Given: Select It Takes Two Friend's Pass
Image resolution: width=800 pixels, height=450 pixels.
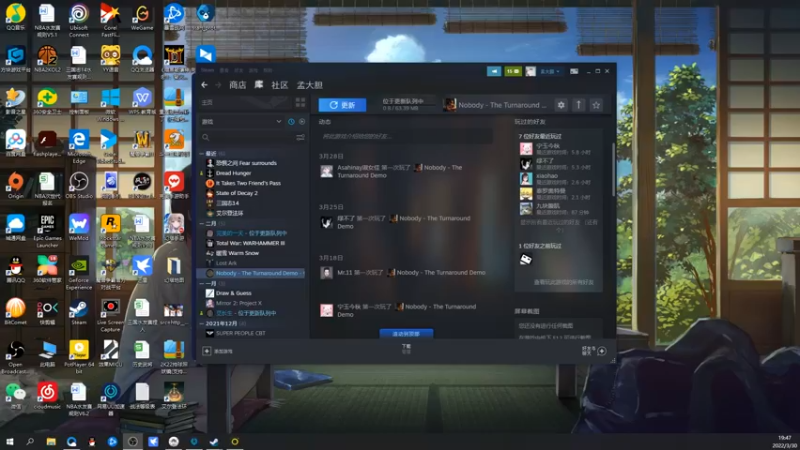Looking at the screenshot, I should pos(248,183).
